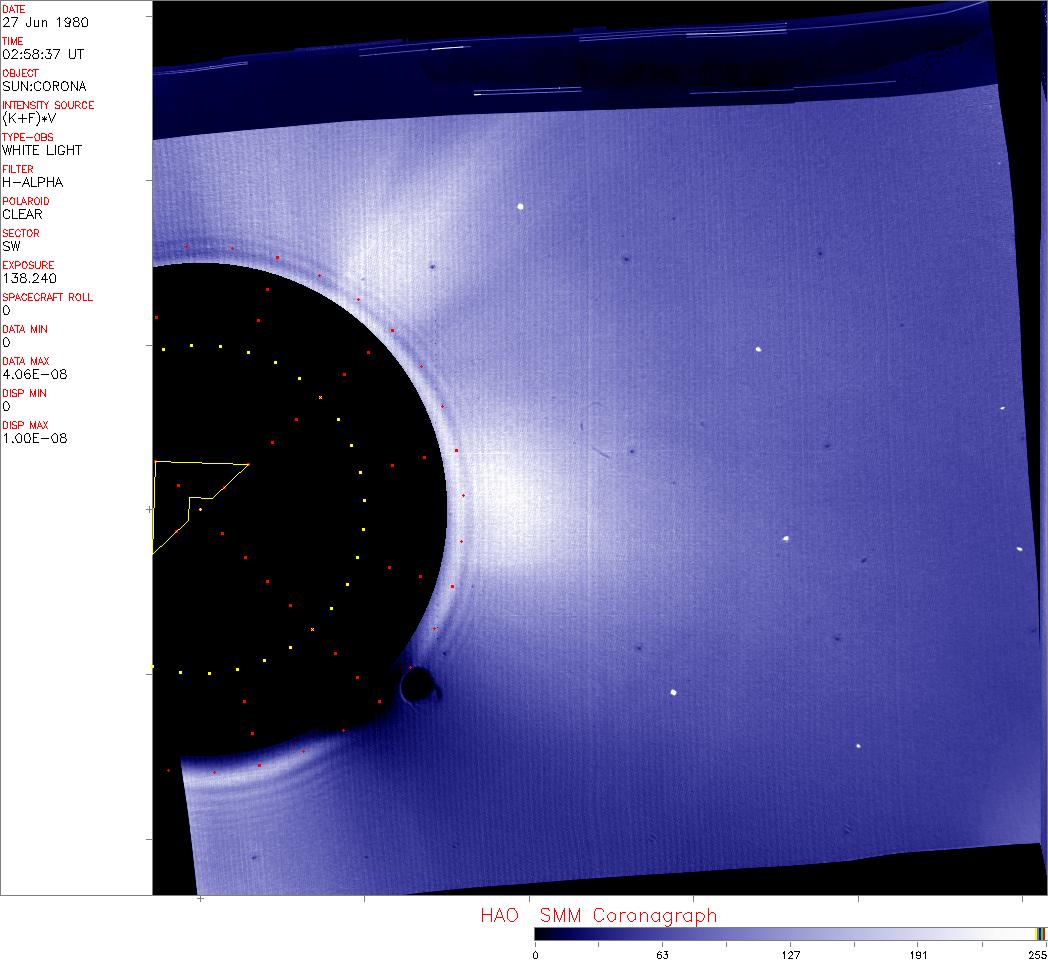1048x960 pixels.
Task: Click the SUN:CORONA object value
Action: [x=44, y=86]
